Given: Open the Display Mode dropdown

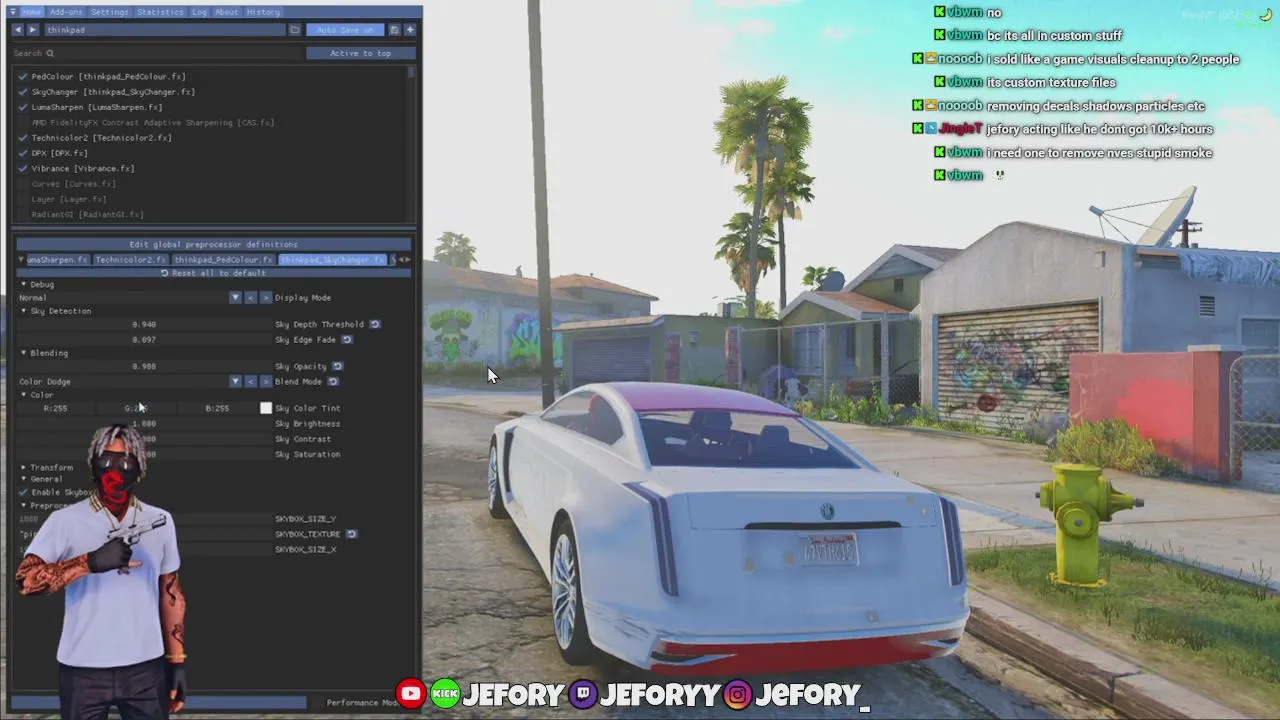Looking at the screenshot, I should (x=235, y=298).
